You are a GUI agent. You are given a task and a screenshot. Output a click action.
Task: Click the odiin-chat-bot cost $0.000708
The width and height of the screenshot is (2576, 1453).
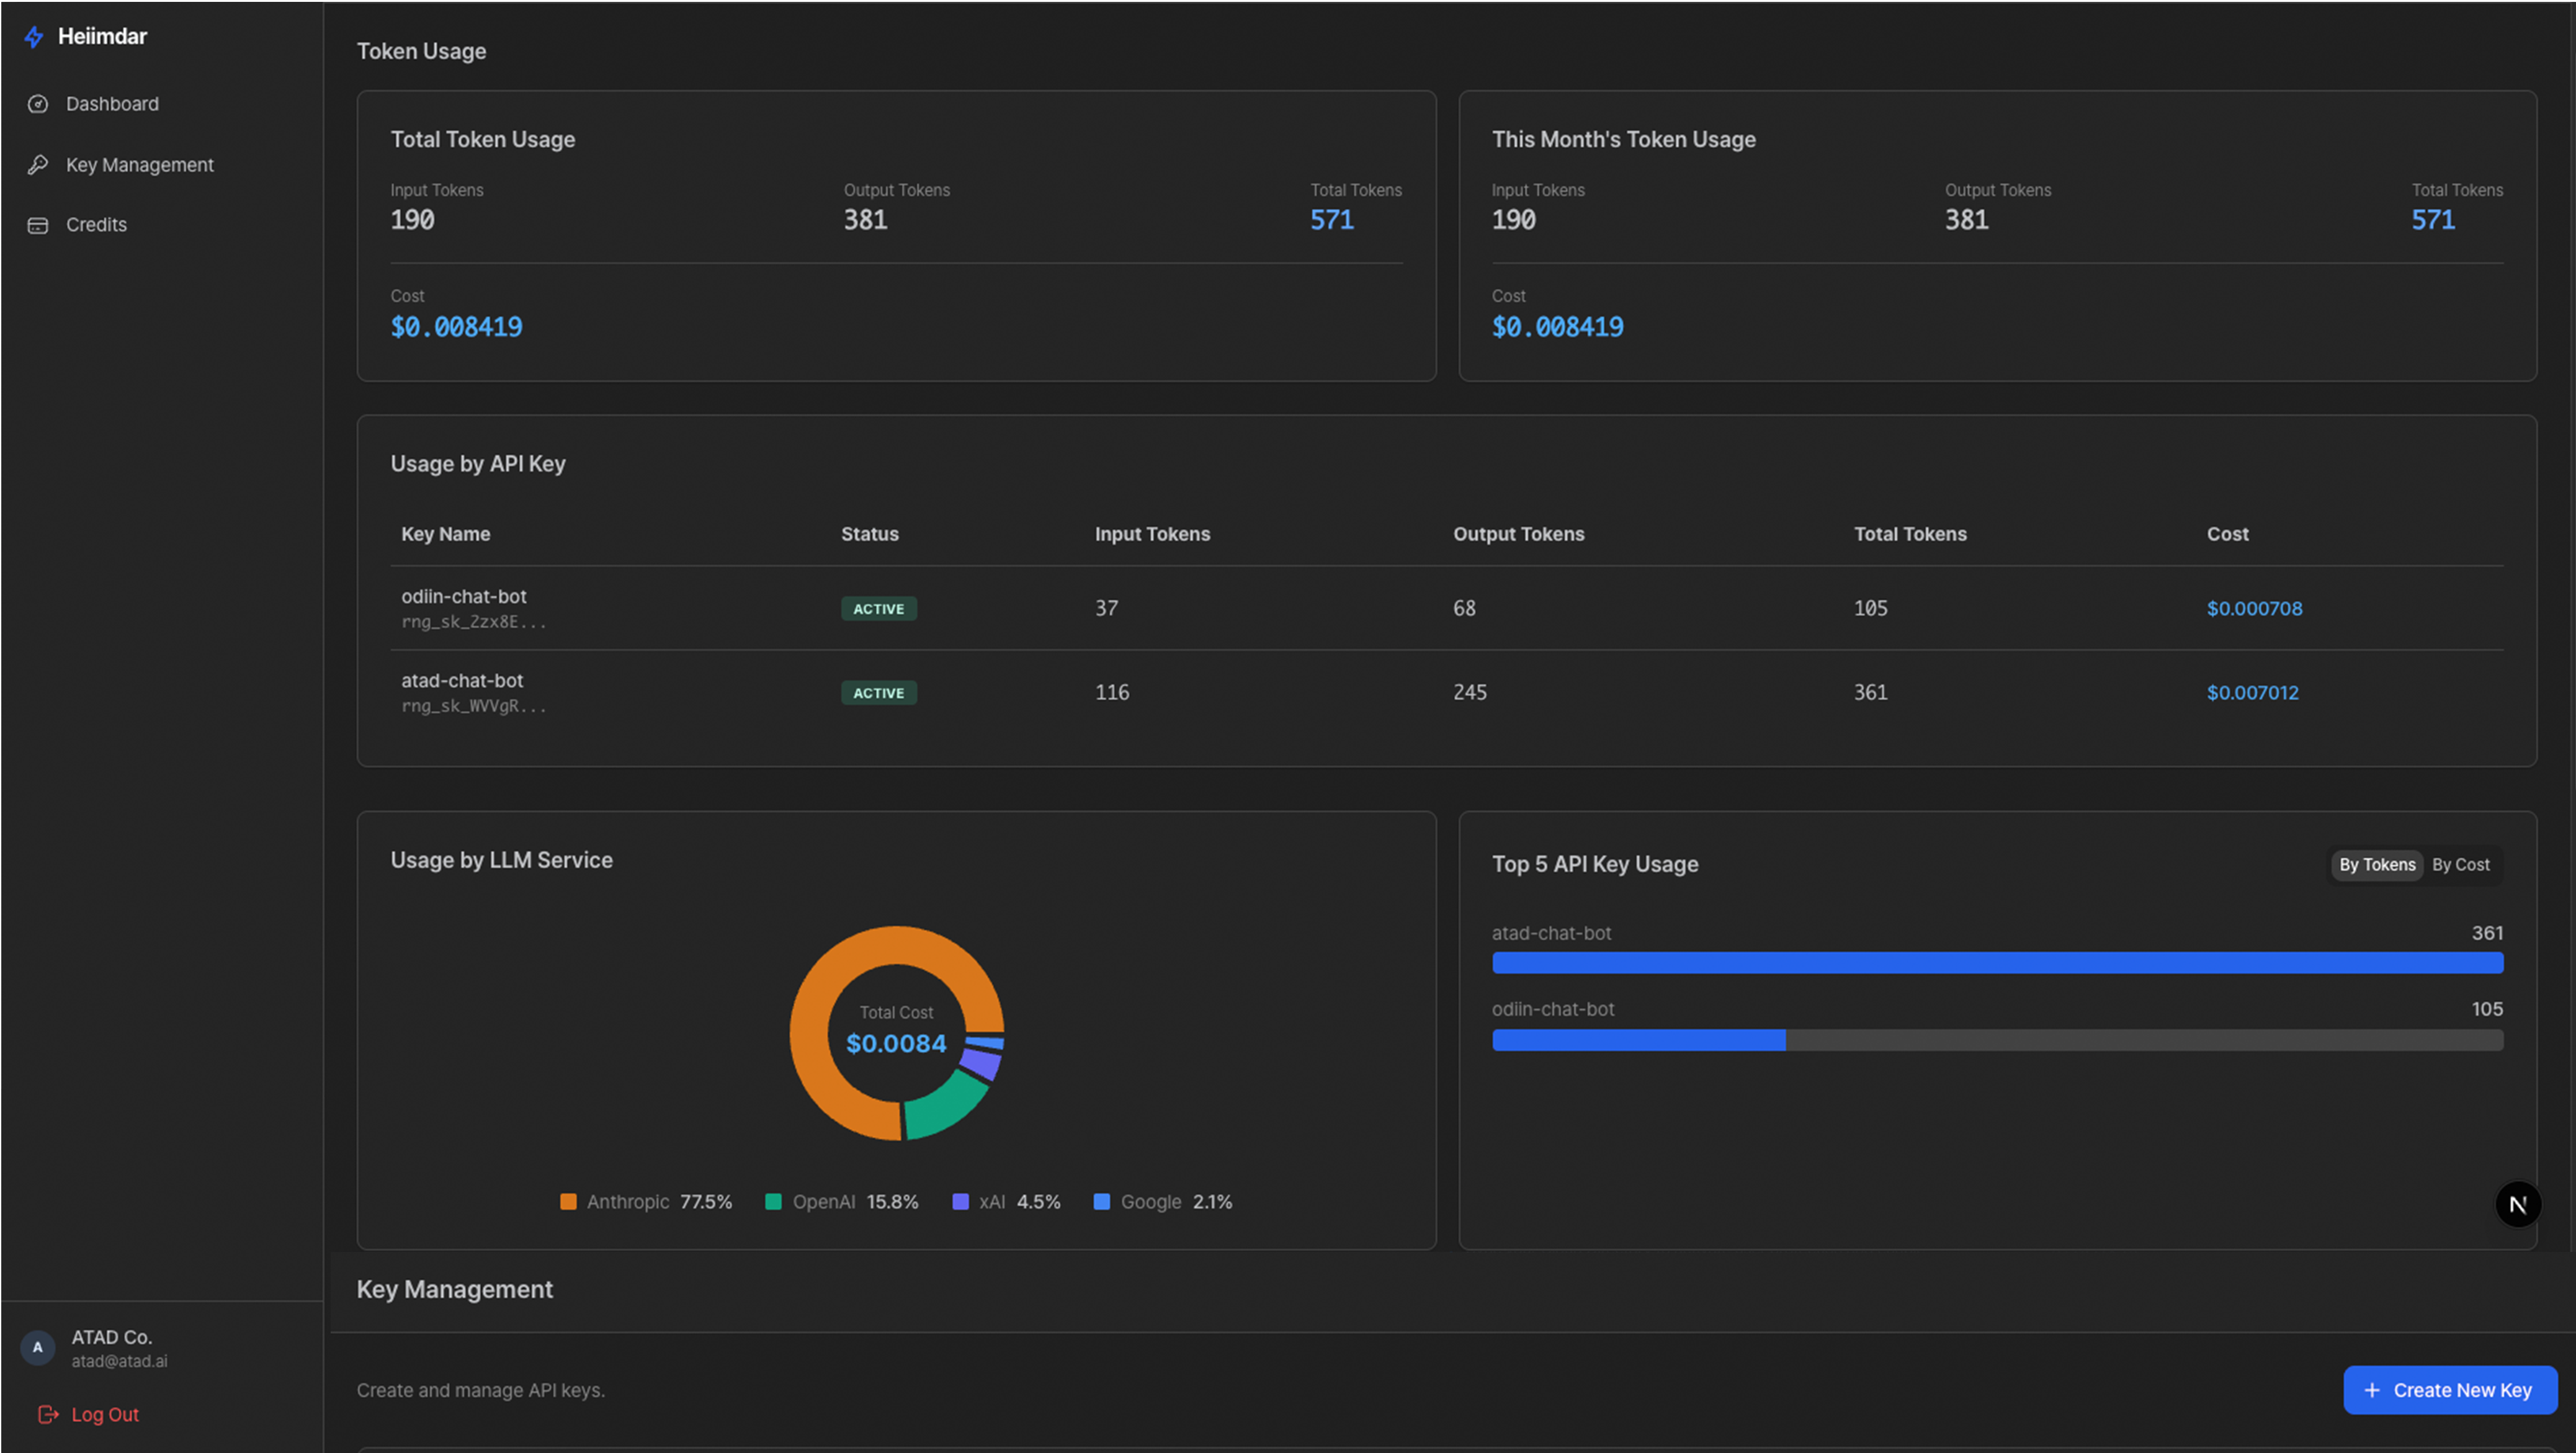pyautogui.click(x=2254, y=608)
